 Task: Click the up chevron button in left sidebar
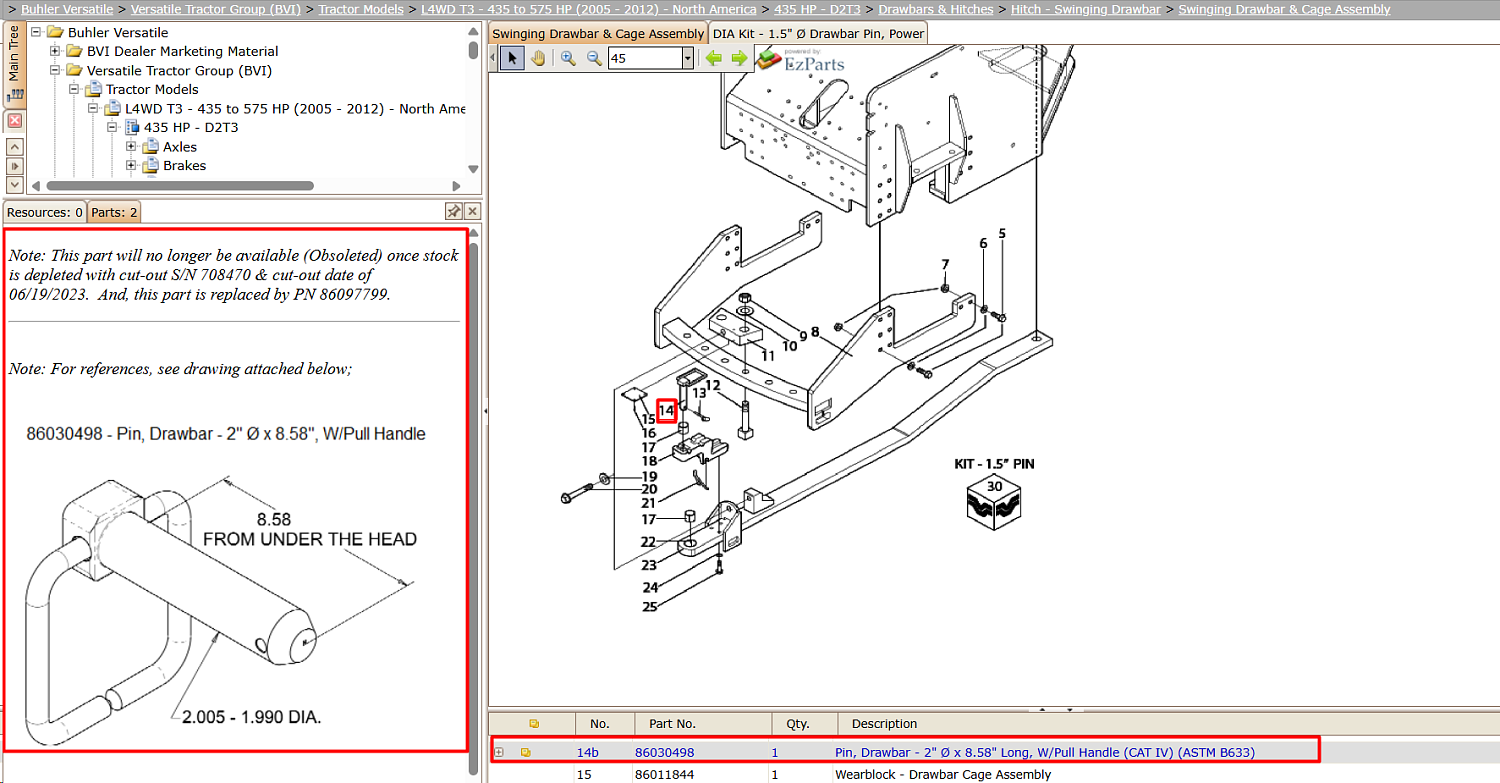(x=14, y=147)
